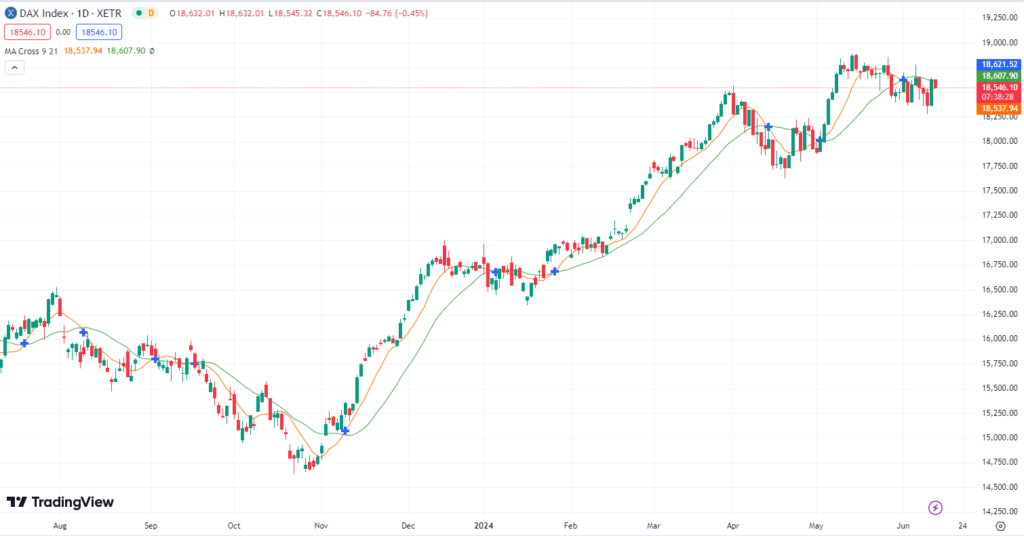
Task: Click the Feb label on time axis
Action: [570, 526]
